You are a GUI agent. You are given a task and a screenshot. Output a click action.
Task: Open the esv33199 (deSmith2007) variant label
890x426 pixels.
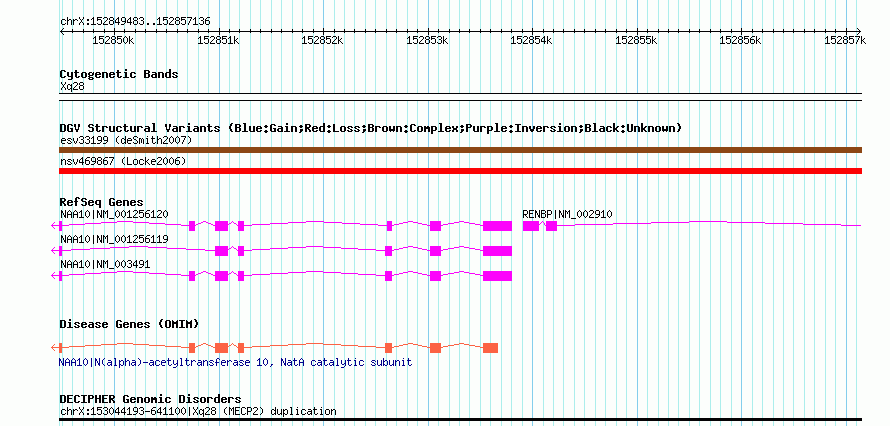tap(126, 140)
